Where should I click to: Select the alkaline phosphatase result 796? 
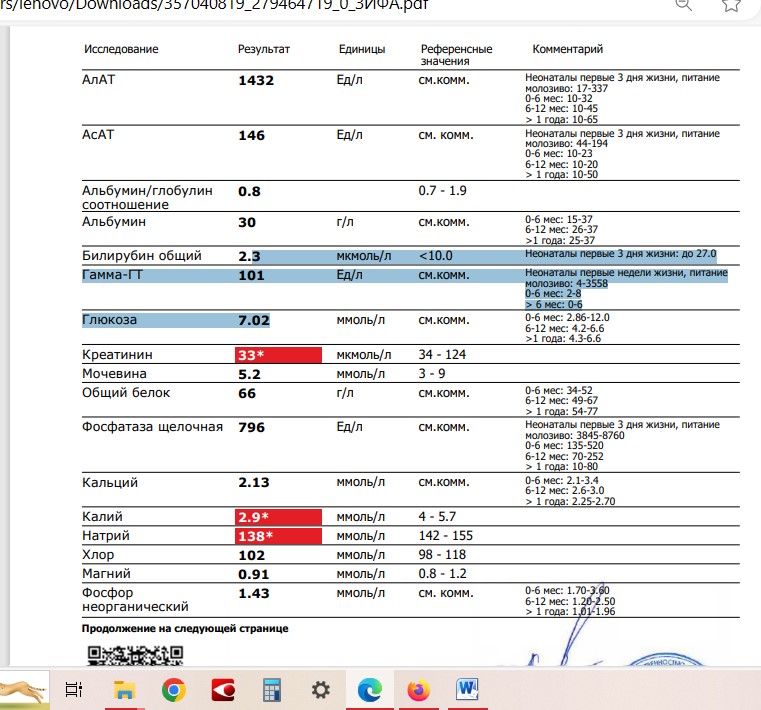pyautogui.click(x=251, y=428)
